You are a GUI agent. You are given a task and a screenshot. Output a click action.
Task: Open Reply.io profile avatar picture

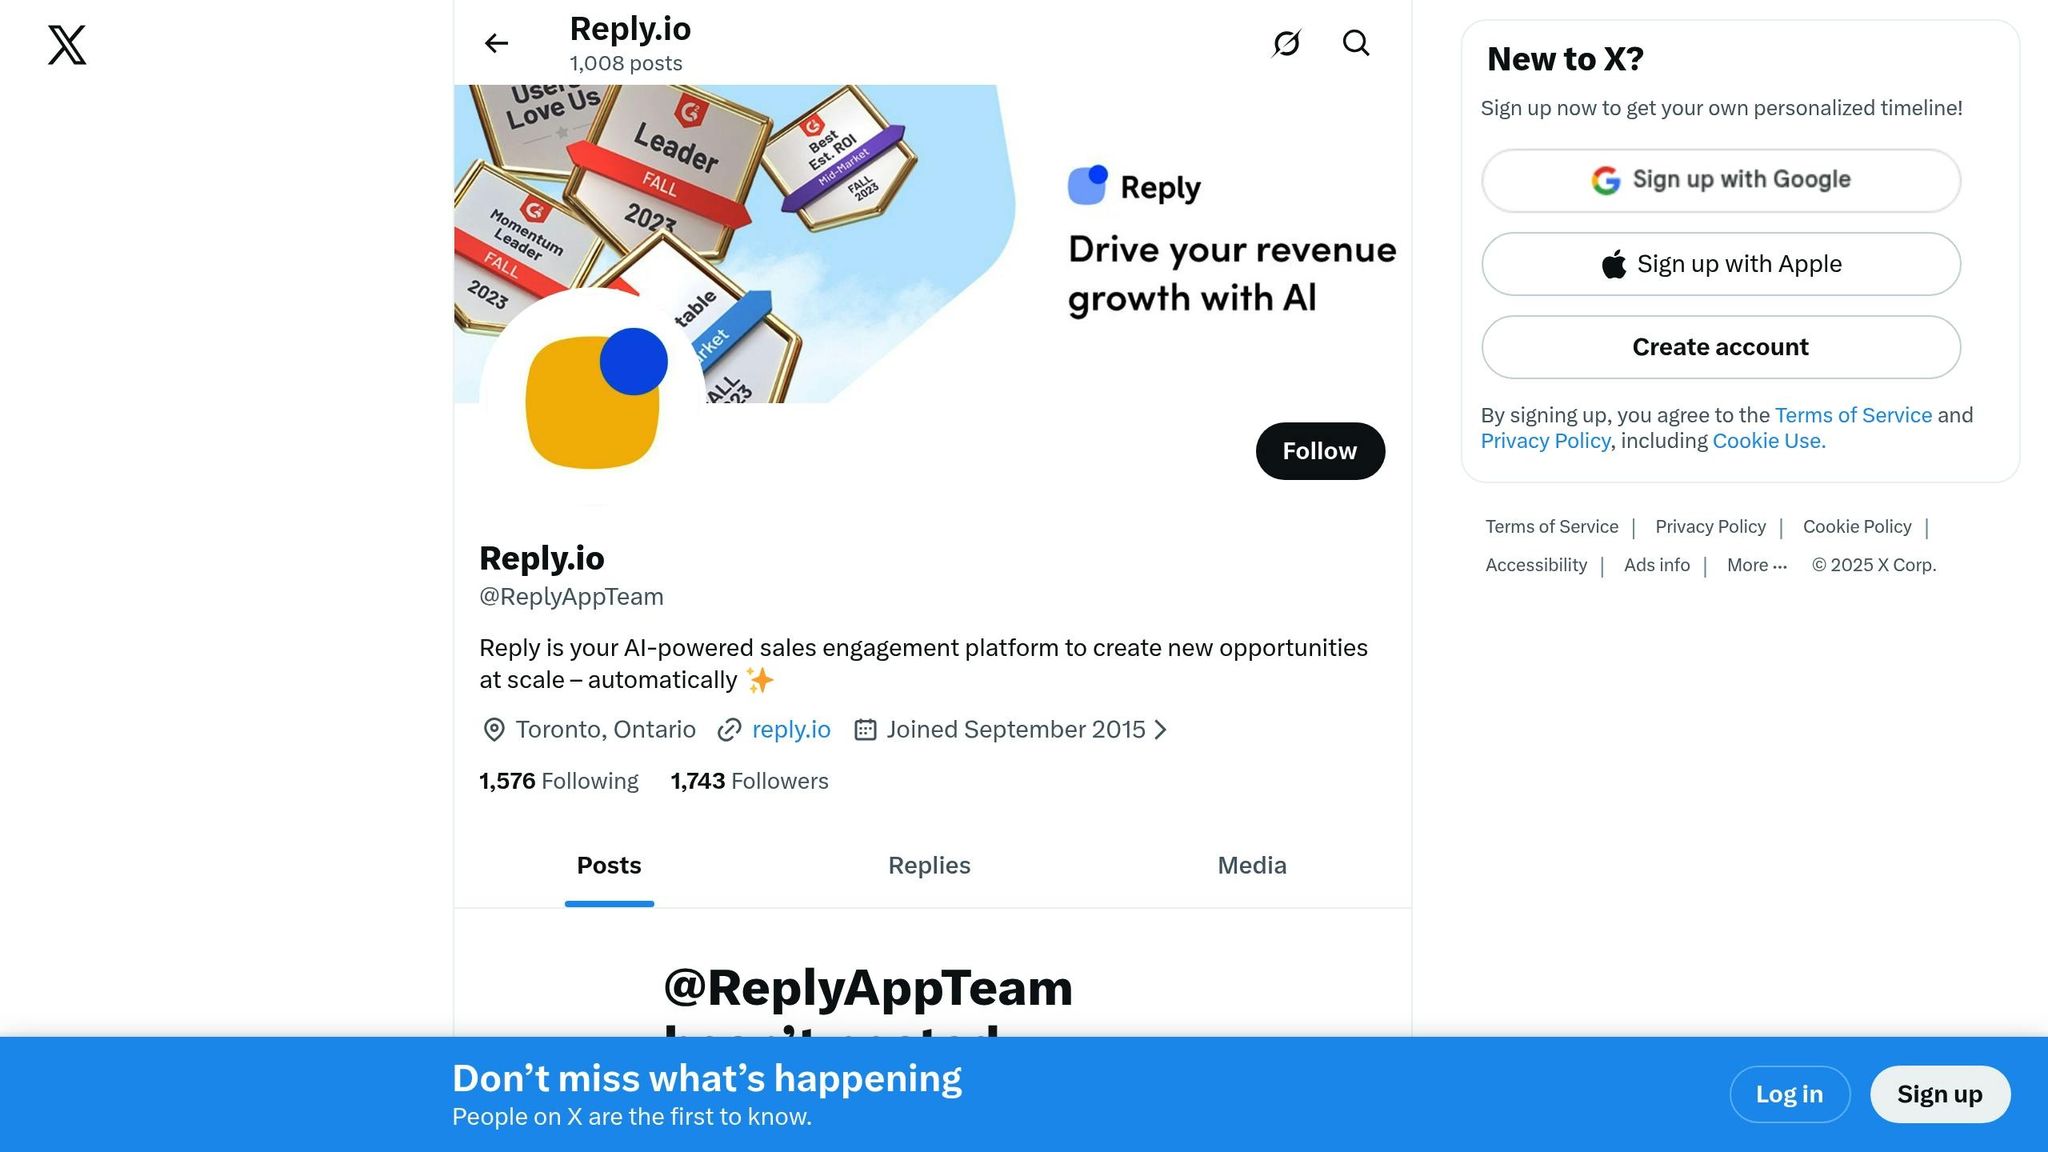click(594, 398)
